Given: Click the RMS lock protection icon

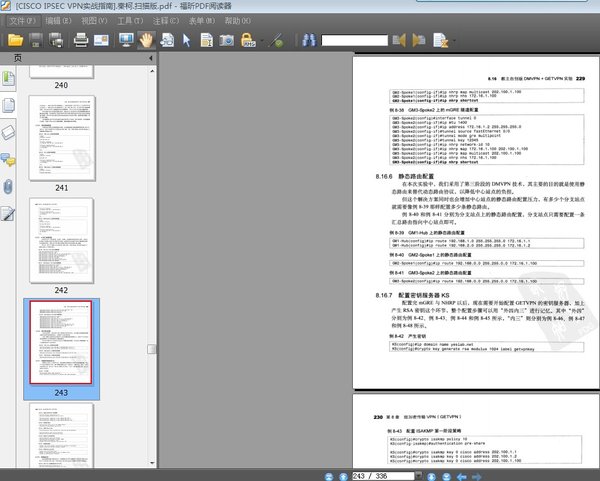Looking at the screenshot, I should [x=248, y=40].
